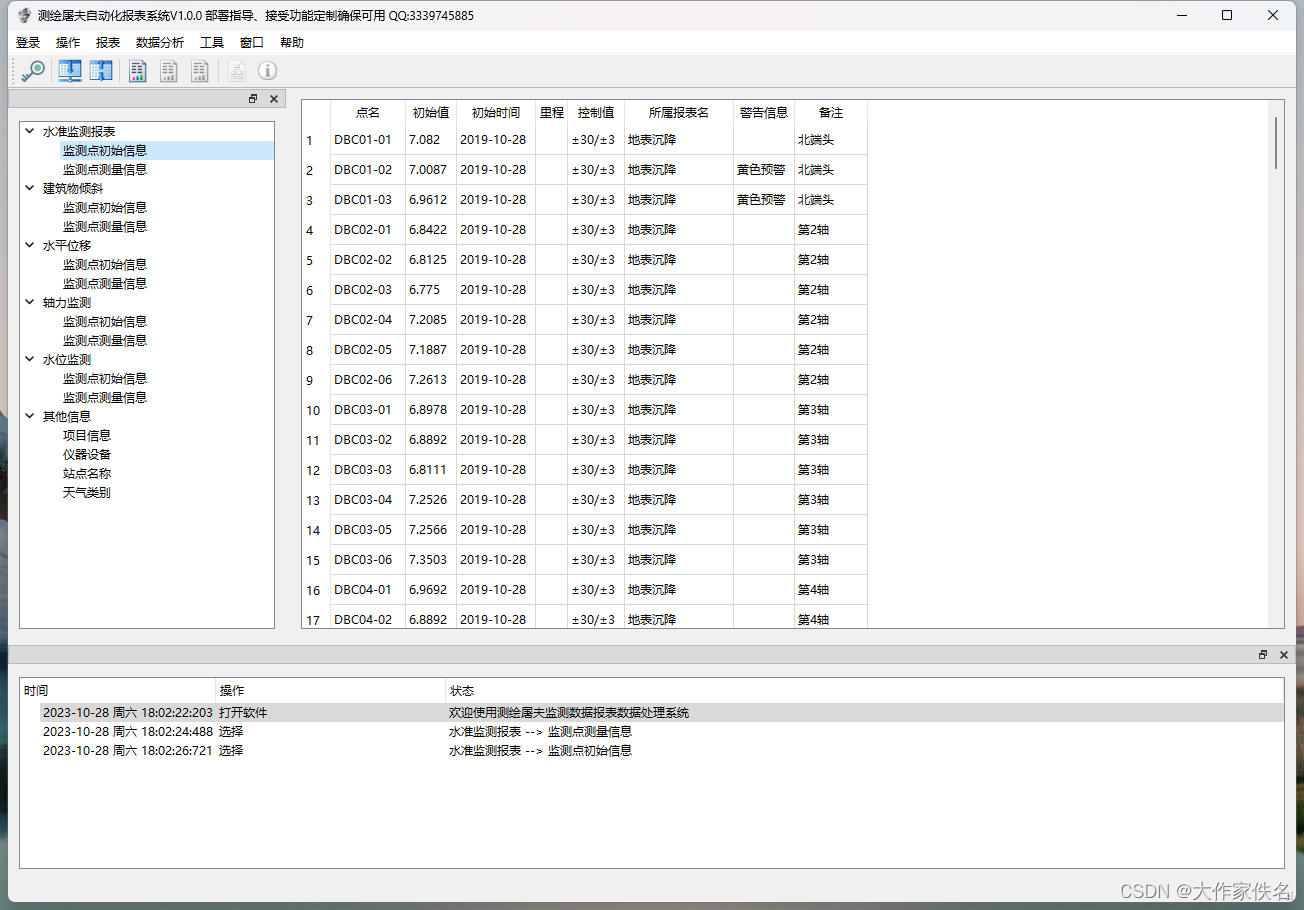Select 监测点测量信息 under 水位监测
This screenshot has height=910, width=1304.
pos(105,398)
